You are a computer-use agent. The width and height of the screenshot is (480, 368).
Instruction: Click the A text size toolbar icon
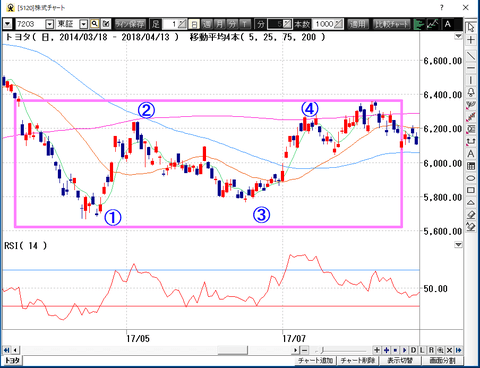tap(448, 24)
